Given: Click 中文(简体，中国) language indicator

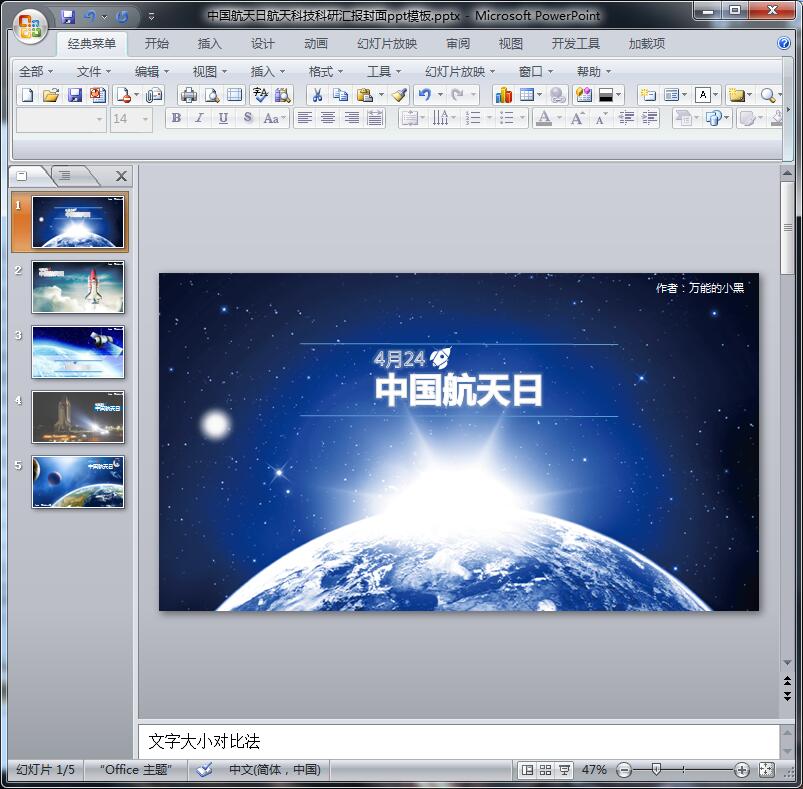Looking at the screenshot, I should (x=274, y=770).
